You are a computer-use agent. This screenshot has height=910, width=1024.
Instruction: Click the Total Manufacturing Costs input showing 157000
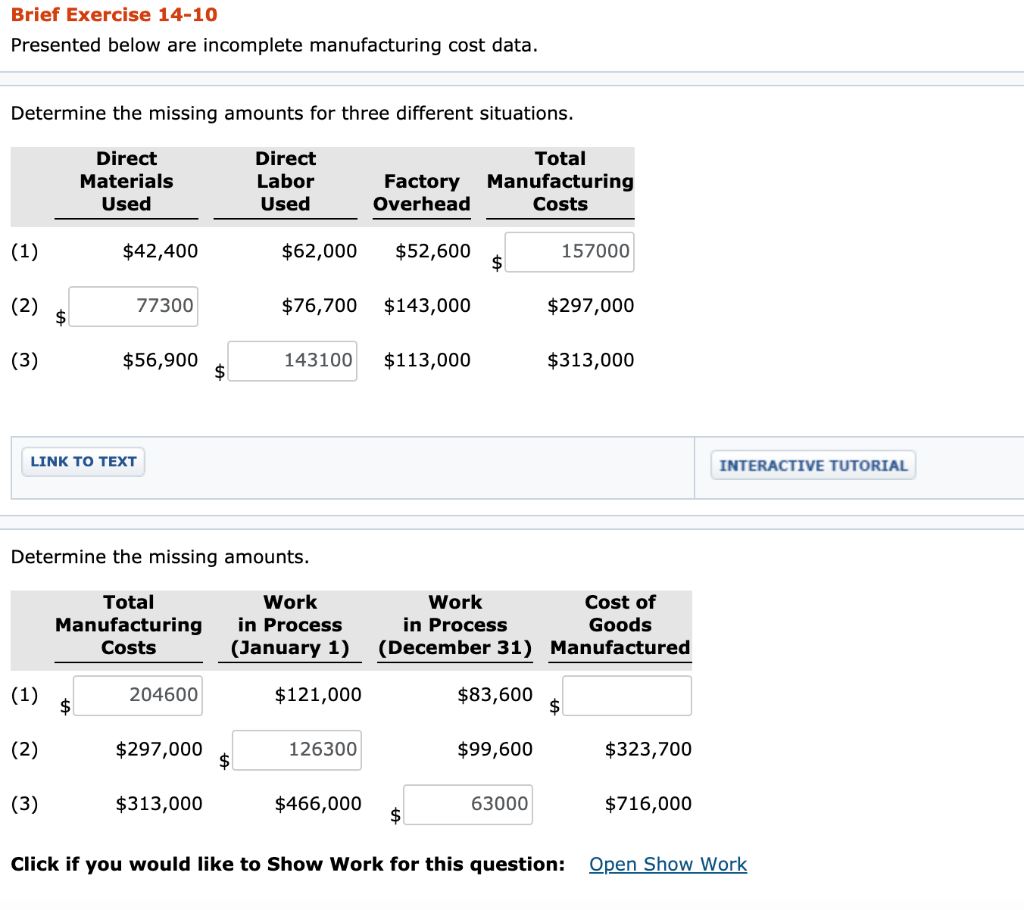pos(569,251)
